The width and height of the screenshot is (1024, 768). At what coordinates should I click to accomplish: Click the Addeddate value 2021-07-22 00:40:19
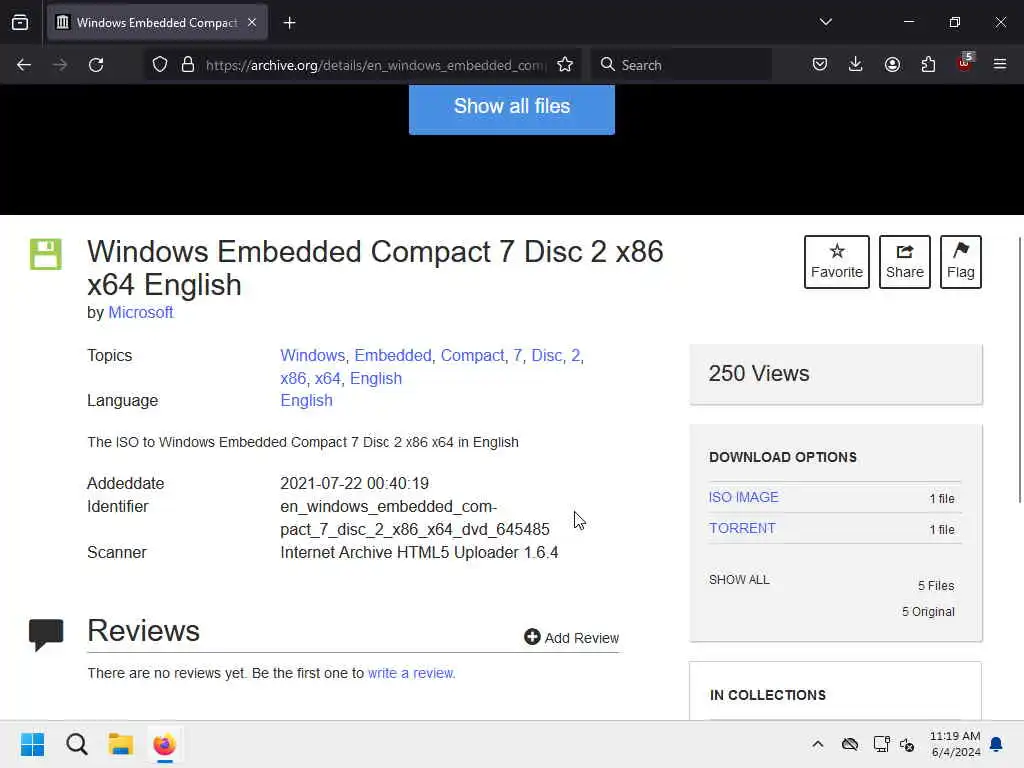tap(355, 483)
